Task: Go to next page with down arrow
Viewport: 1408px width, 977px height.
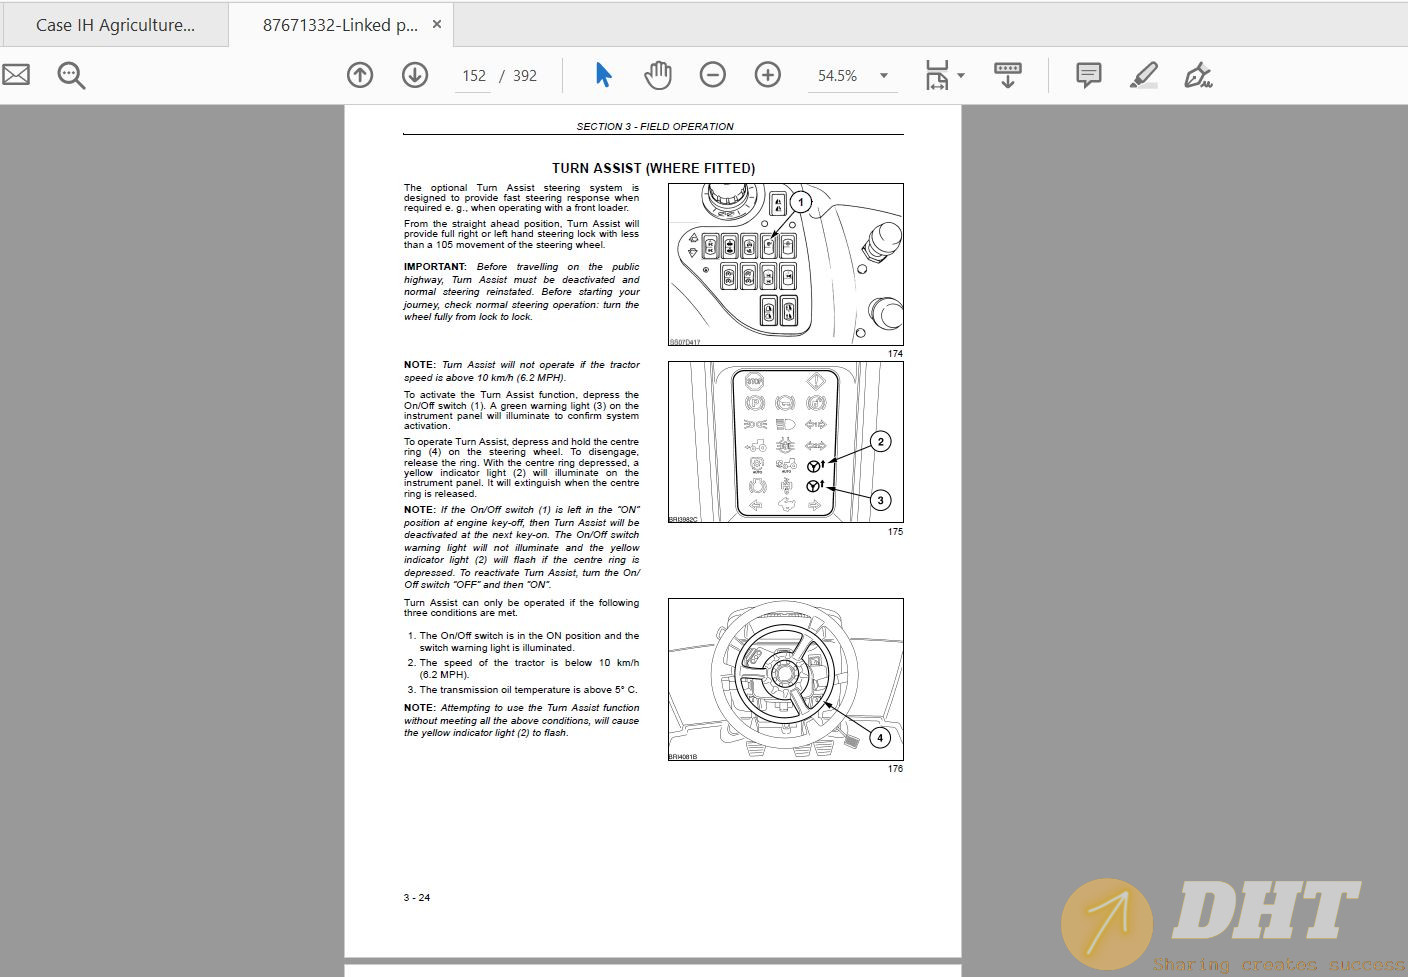Action: pyautogui.click(x=415, y=75)
